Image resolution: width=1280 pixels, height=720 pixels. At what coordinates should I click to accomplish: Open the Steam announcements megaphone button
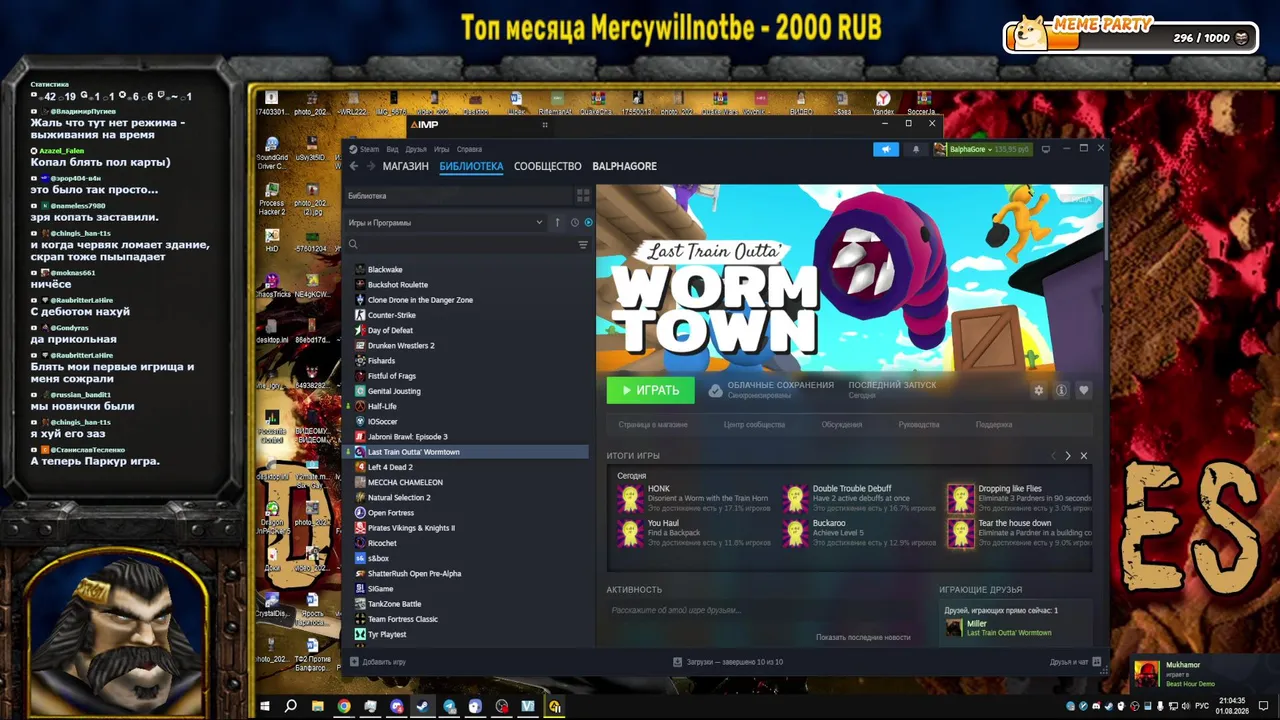[x=886, y=149]
